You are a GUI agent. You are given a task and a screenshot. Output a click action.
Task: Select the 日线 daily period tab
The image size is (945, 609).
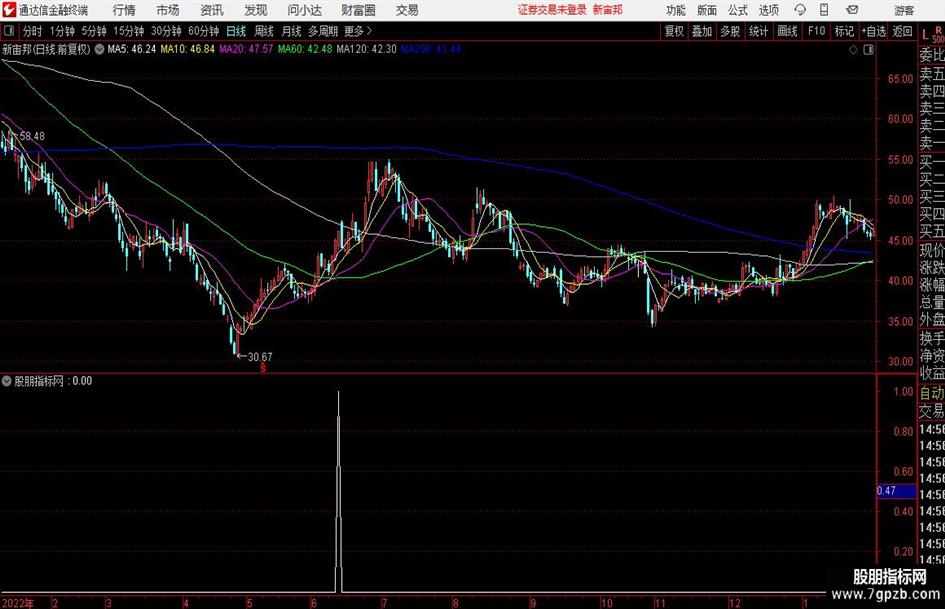coord(236,31)
